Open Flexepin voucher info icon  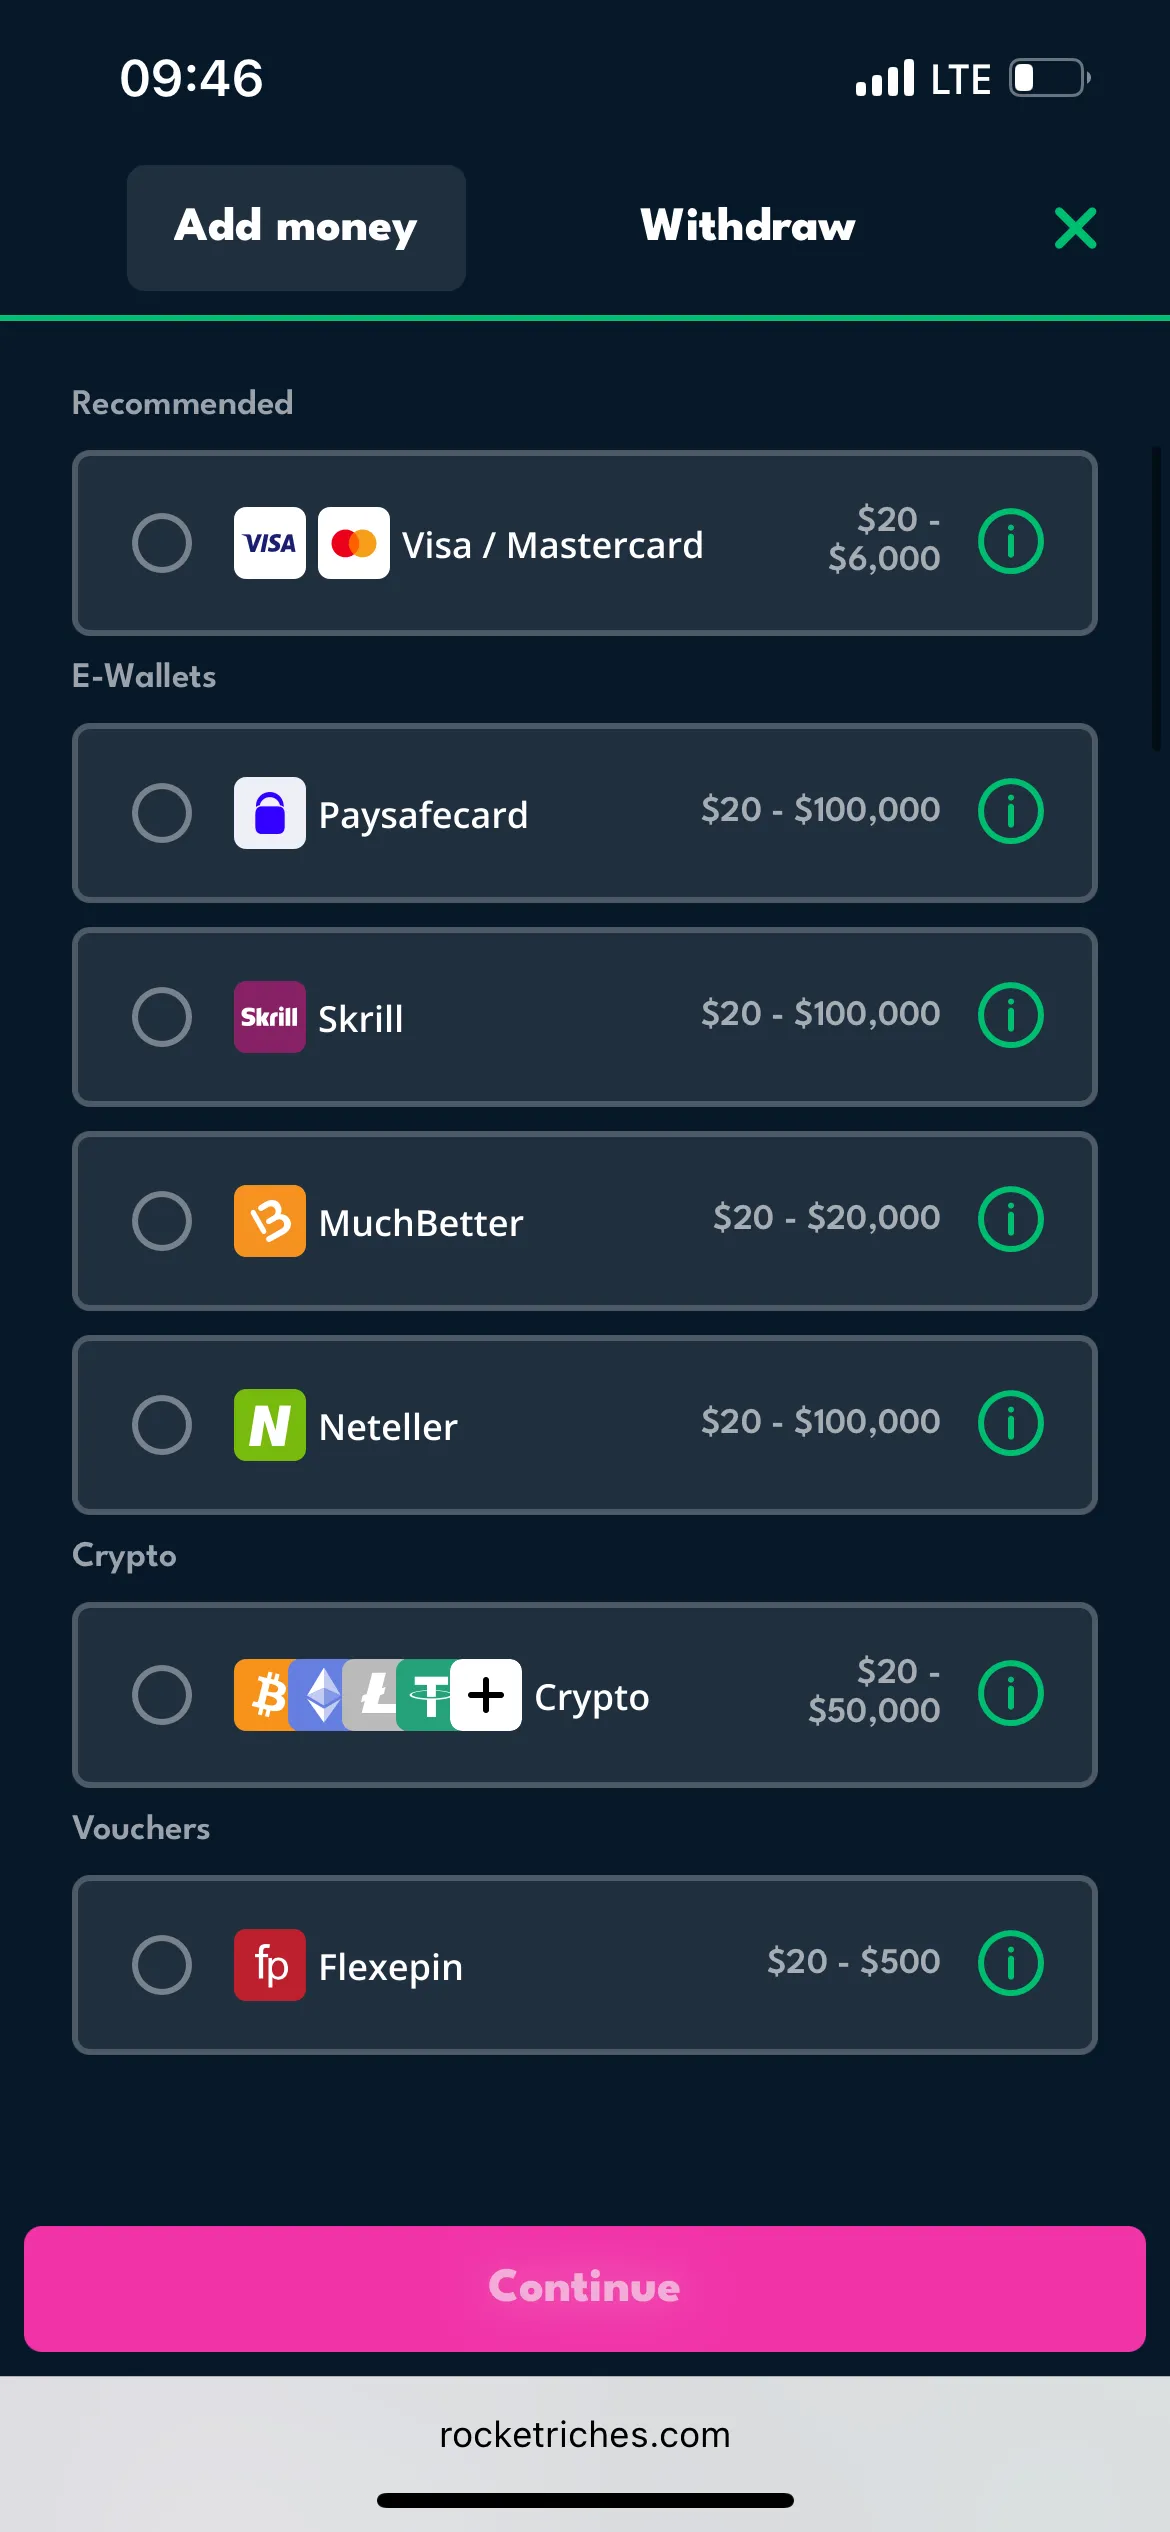pyautogui.click(x=1010, y=1963)
